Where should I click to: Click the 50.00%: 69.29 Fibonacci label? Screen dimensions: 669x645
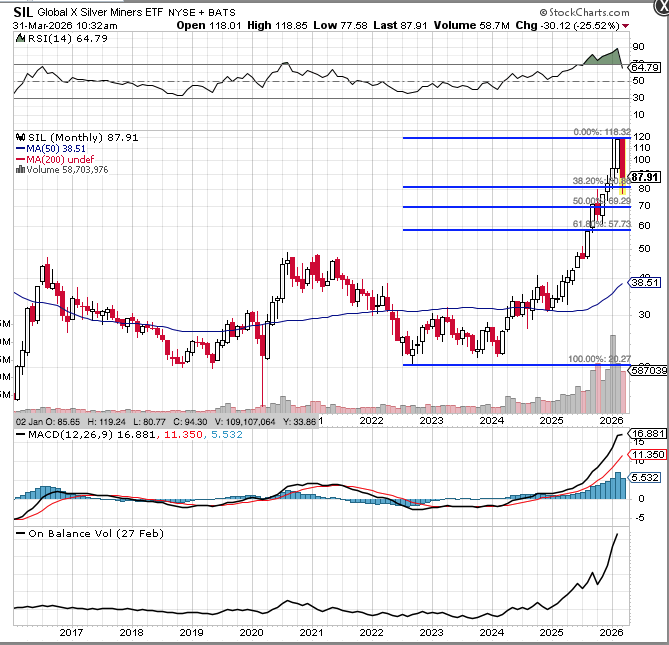tap(602, 201)
